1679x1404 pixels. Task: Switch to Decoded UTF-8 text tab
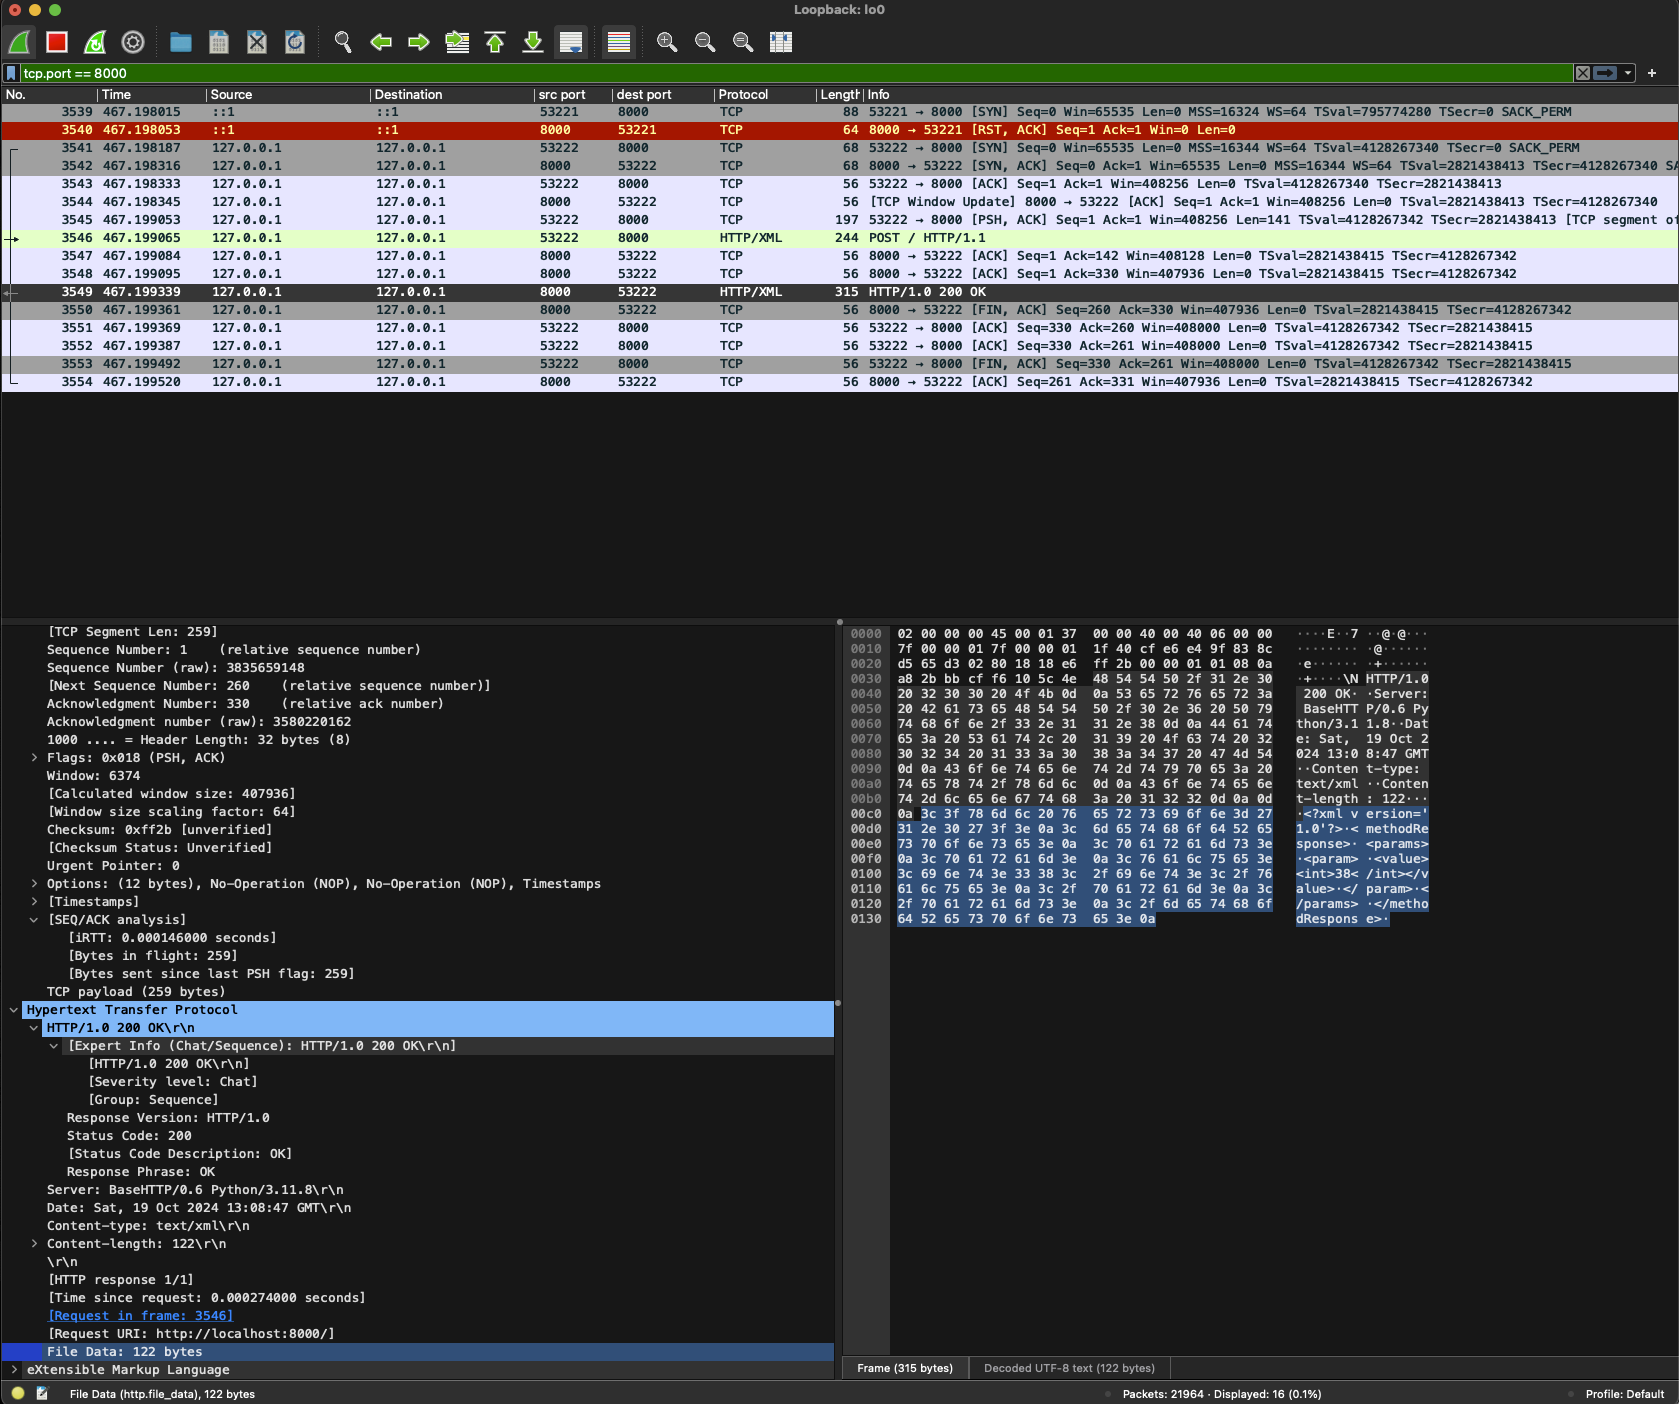(1069, 1368)
